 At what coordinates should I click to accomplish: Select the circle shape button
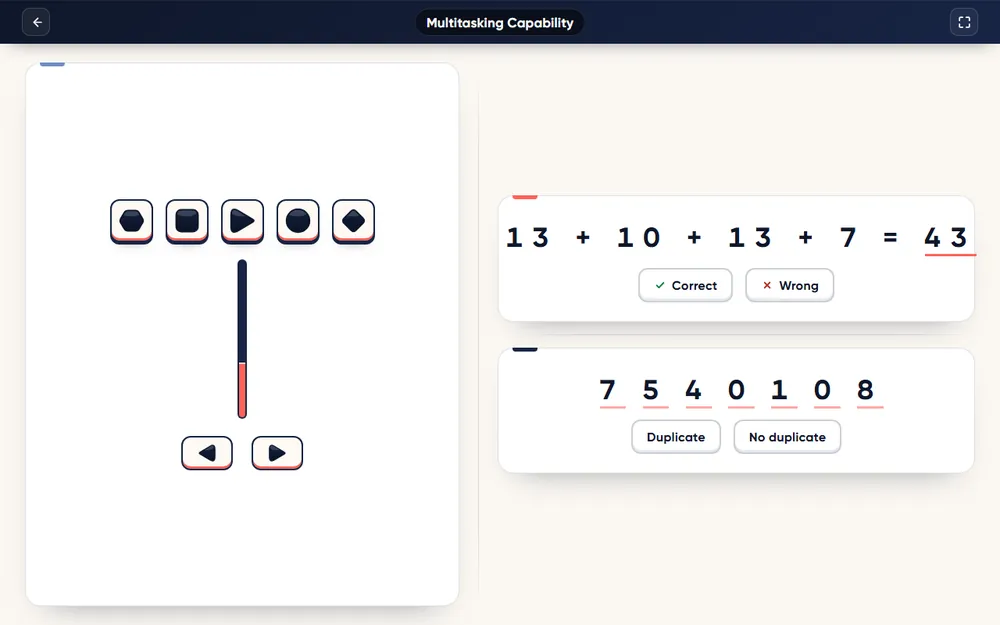click(298, 221)
